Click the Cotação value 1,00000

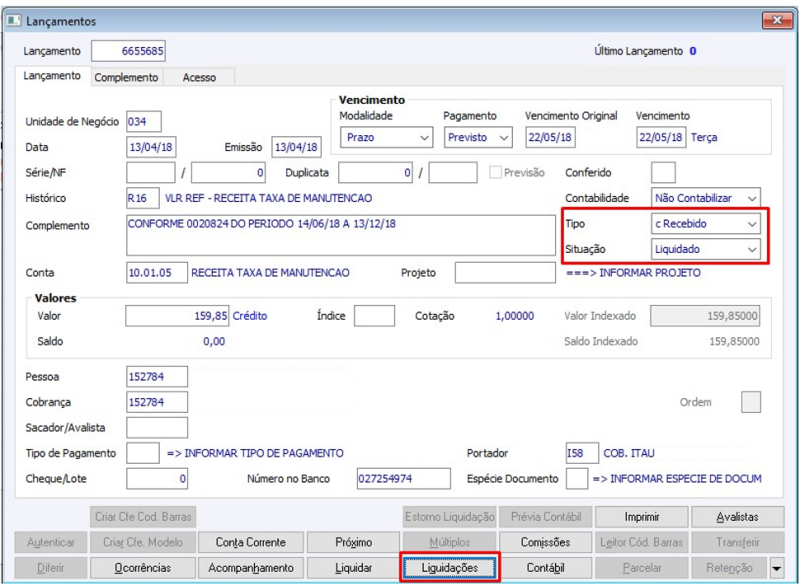click(x=514, y=316)
